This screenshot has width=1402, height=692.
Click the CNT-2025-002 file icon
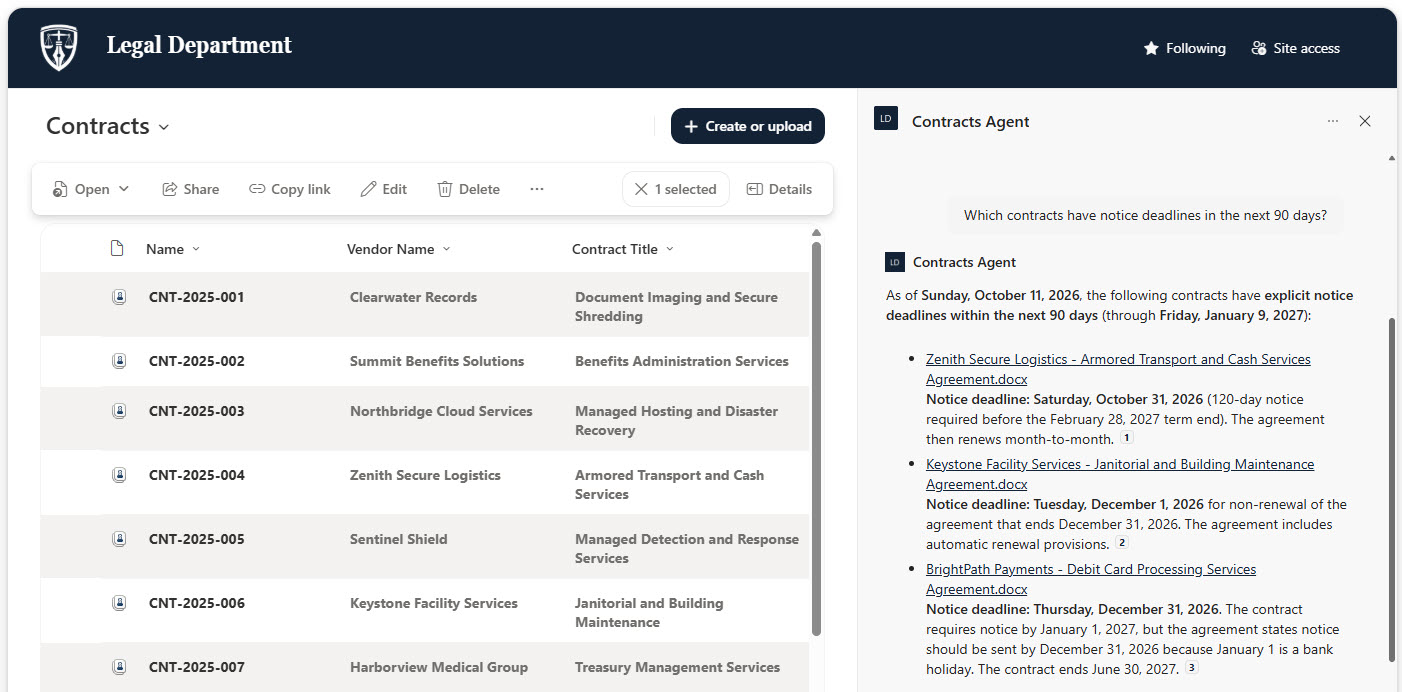(119, 361)
